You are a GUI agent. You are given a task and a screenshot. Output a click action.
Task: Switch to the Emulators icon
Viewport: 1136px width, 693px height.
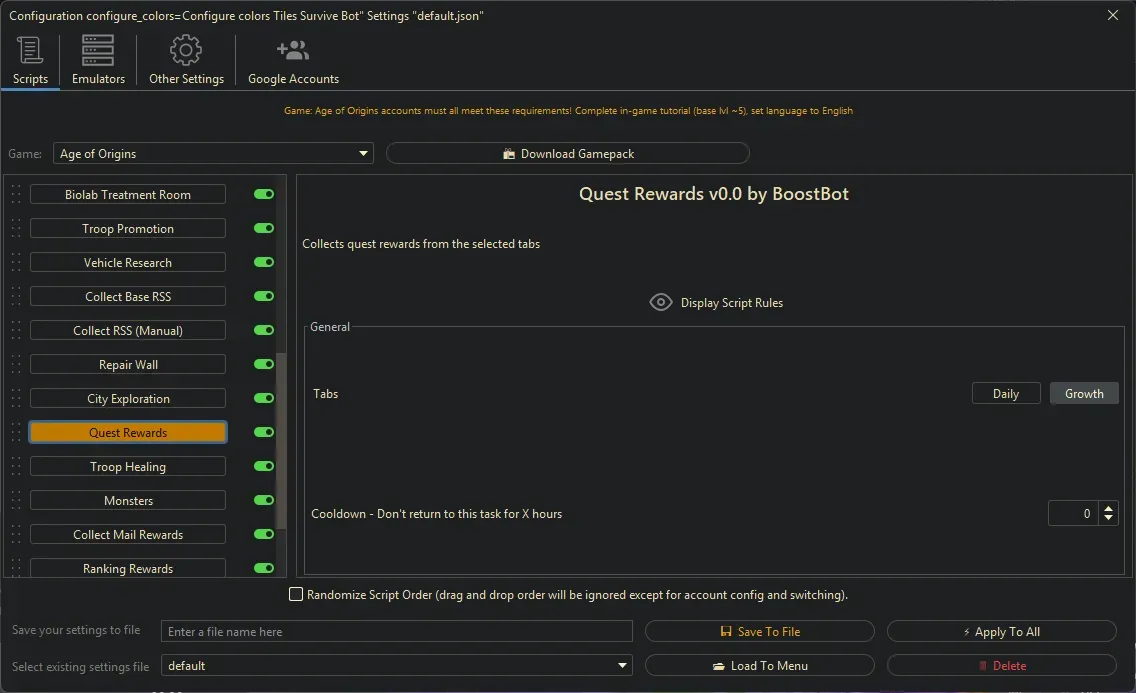(96, 50)
